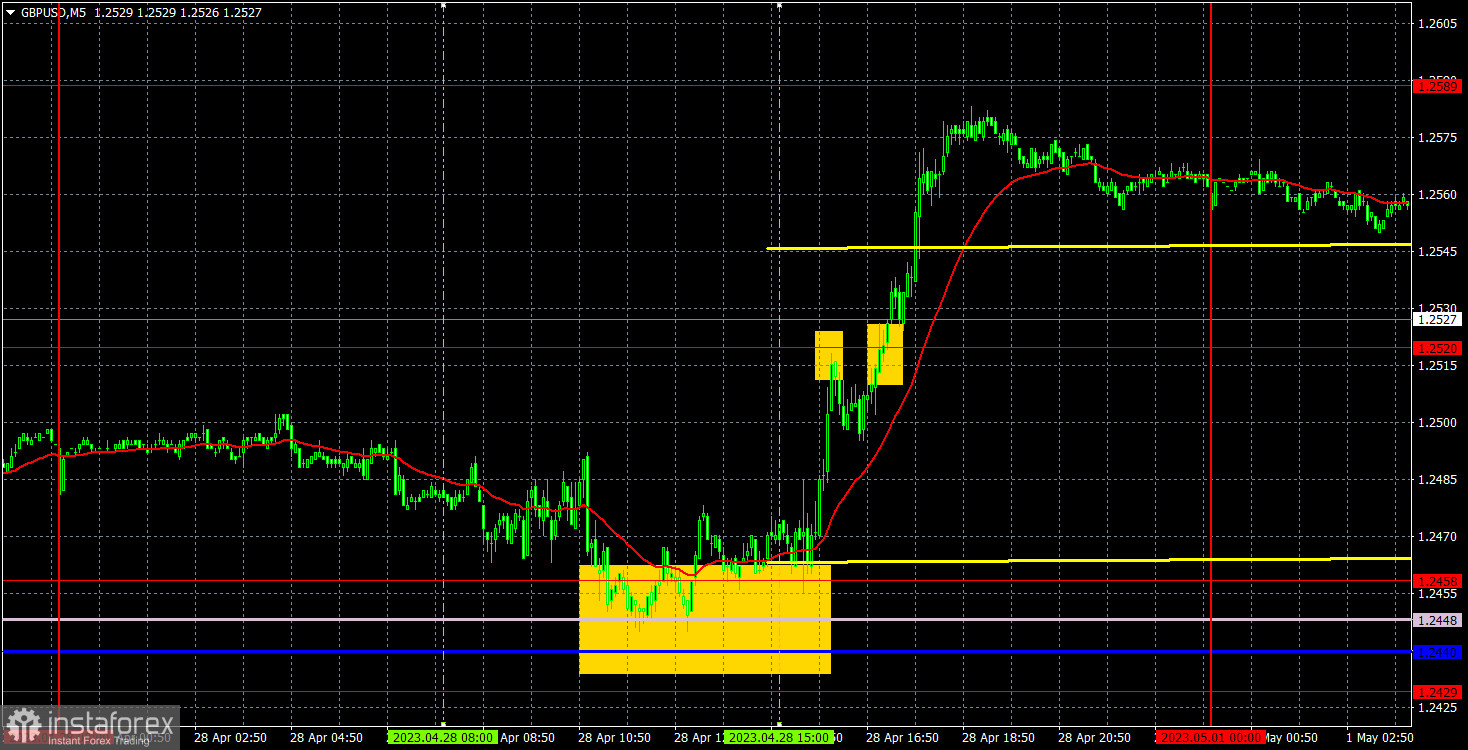Select the later small yellow rectangle near 1.2520
Image resolution: width=1468 pixels, height=750 pixels.
[x=885, y=354]
